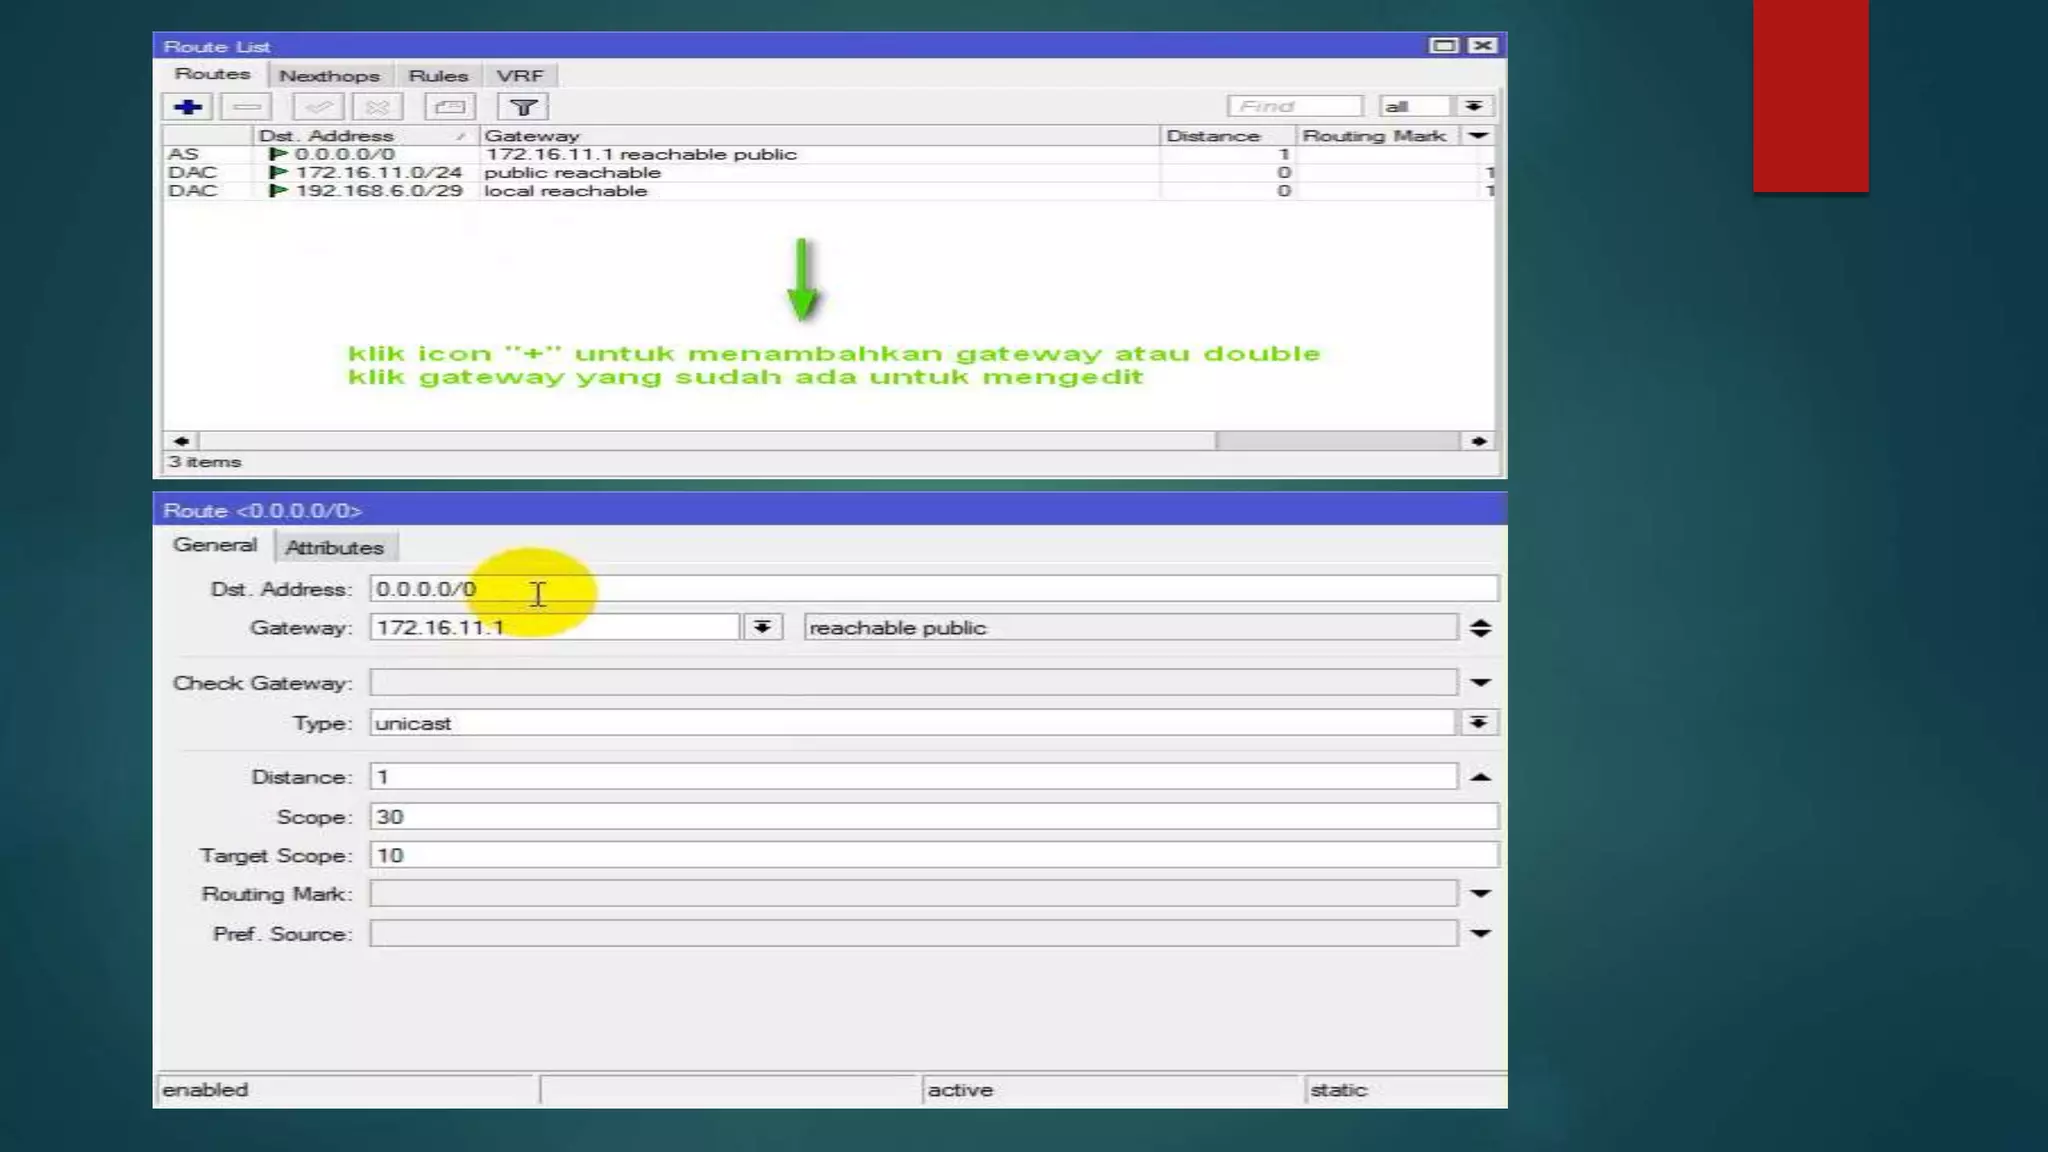This screenshot has width=2048, height=1152.
Task: Expand the Check Gateway dropdown
Action: 1480,683
